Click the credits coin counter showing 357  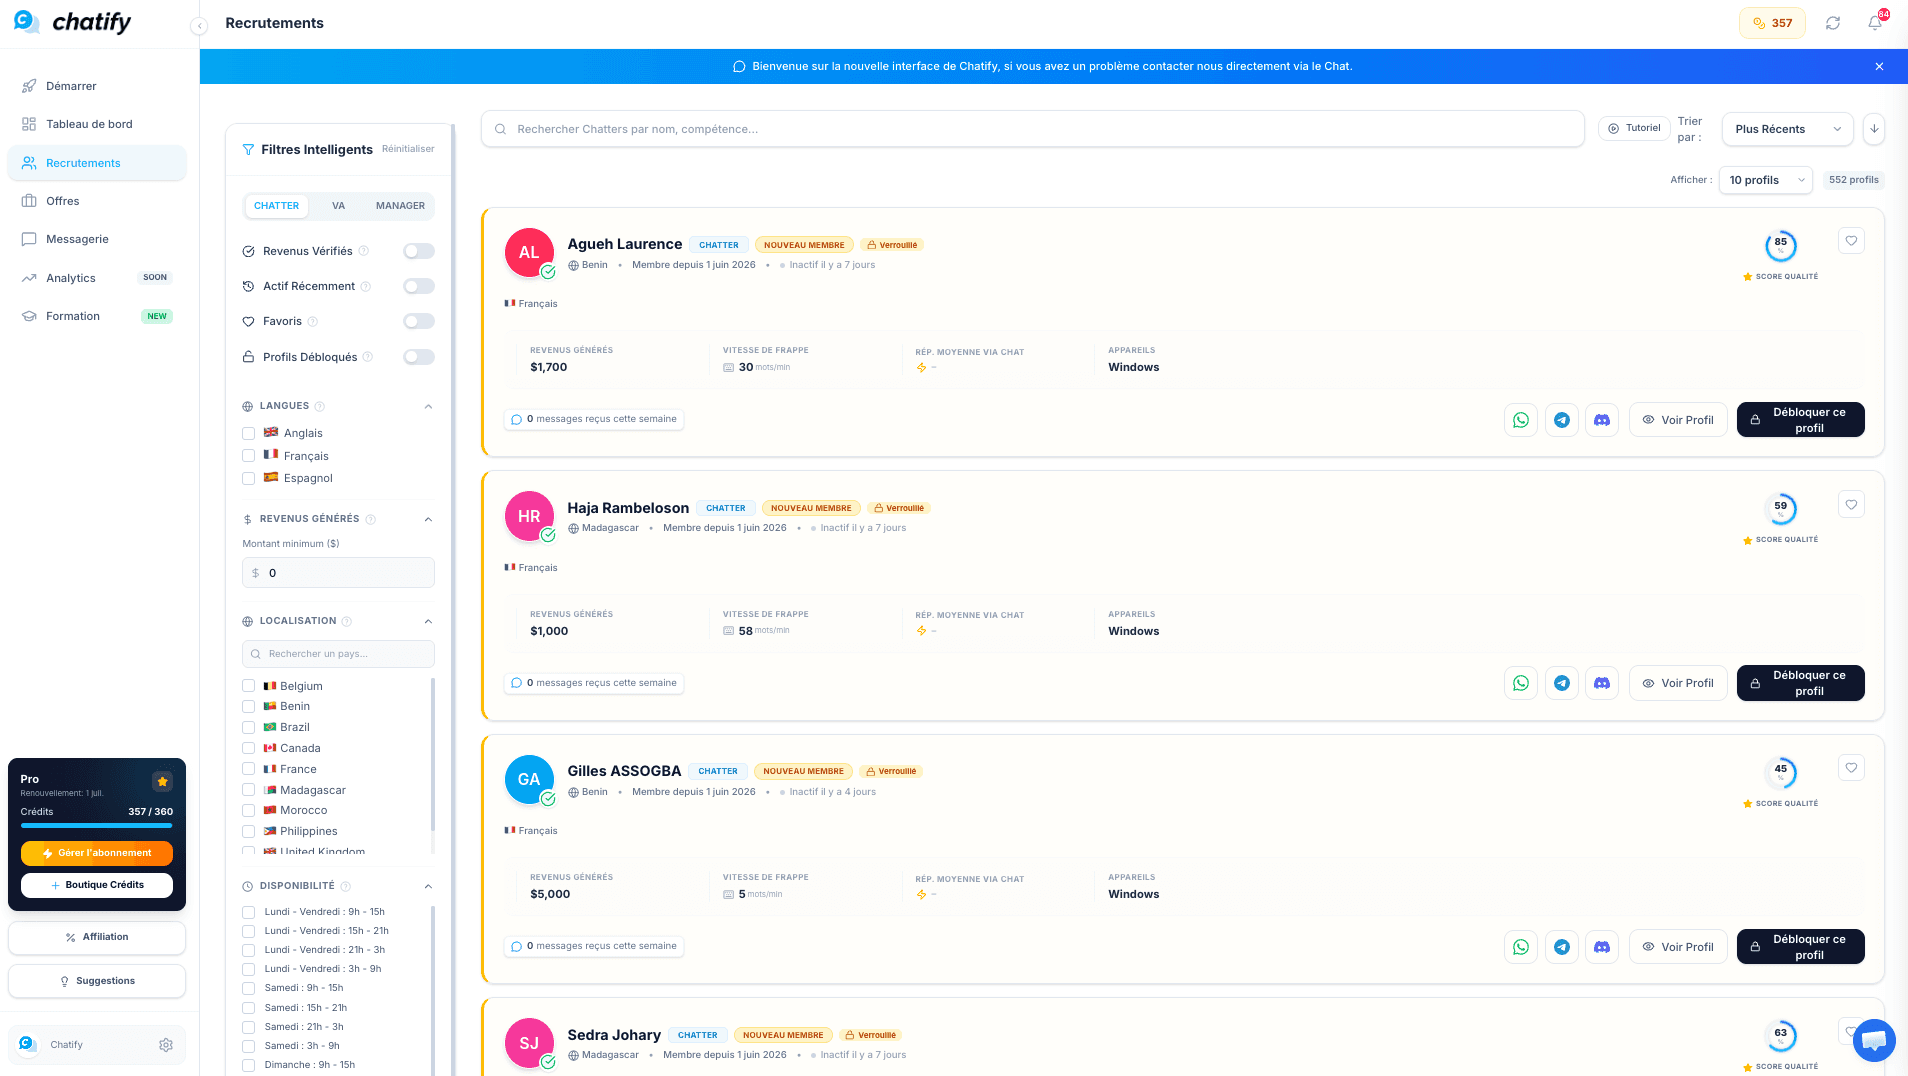(x=1772, y=23)
